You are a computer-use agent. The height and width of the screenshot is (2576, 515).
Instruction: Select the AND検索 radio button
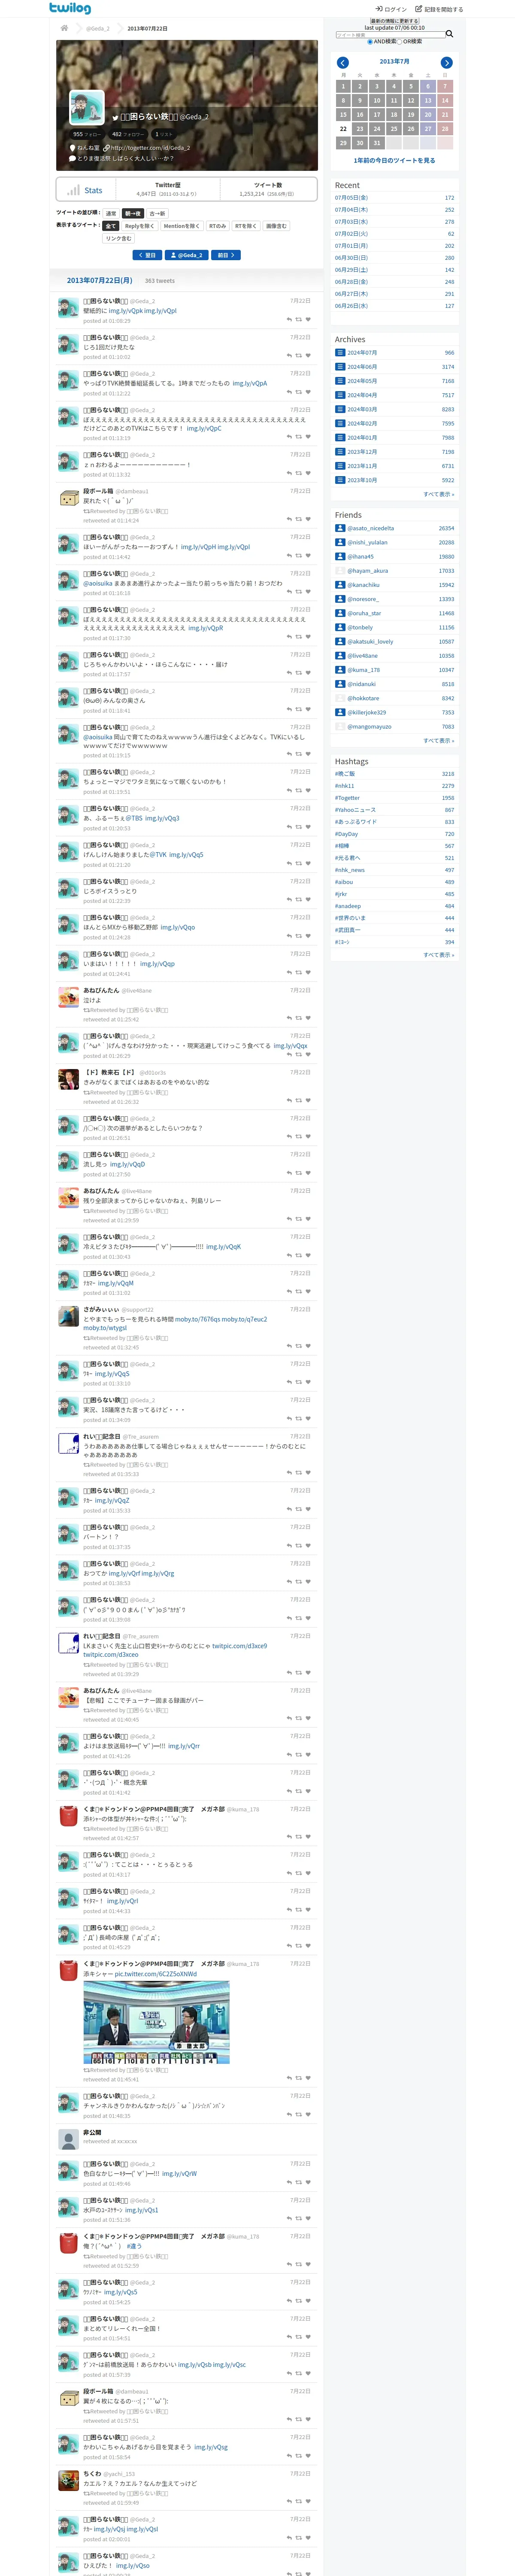point(370,42)
